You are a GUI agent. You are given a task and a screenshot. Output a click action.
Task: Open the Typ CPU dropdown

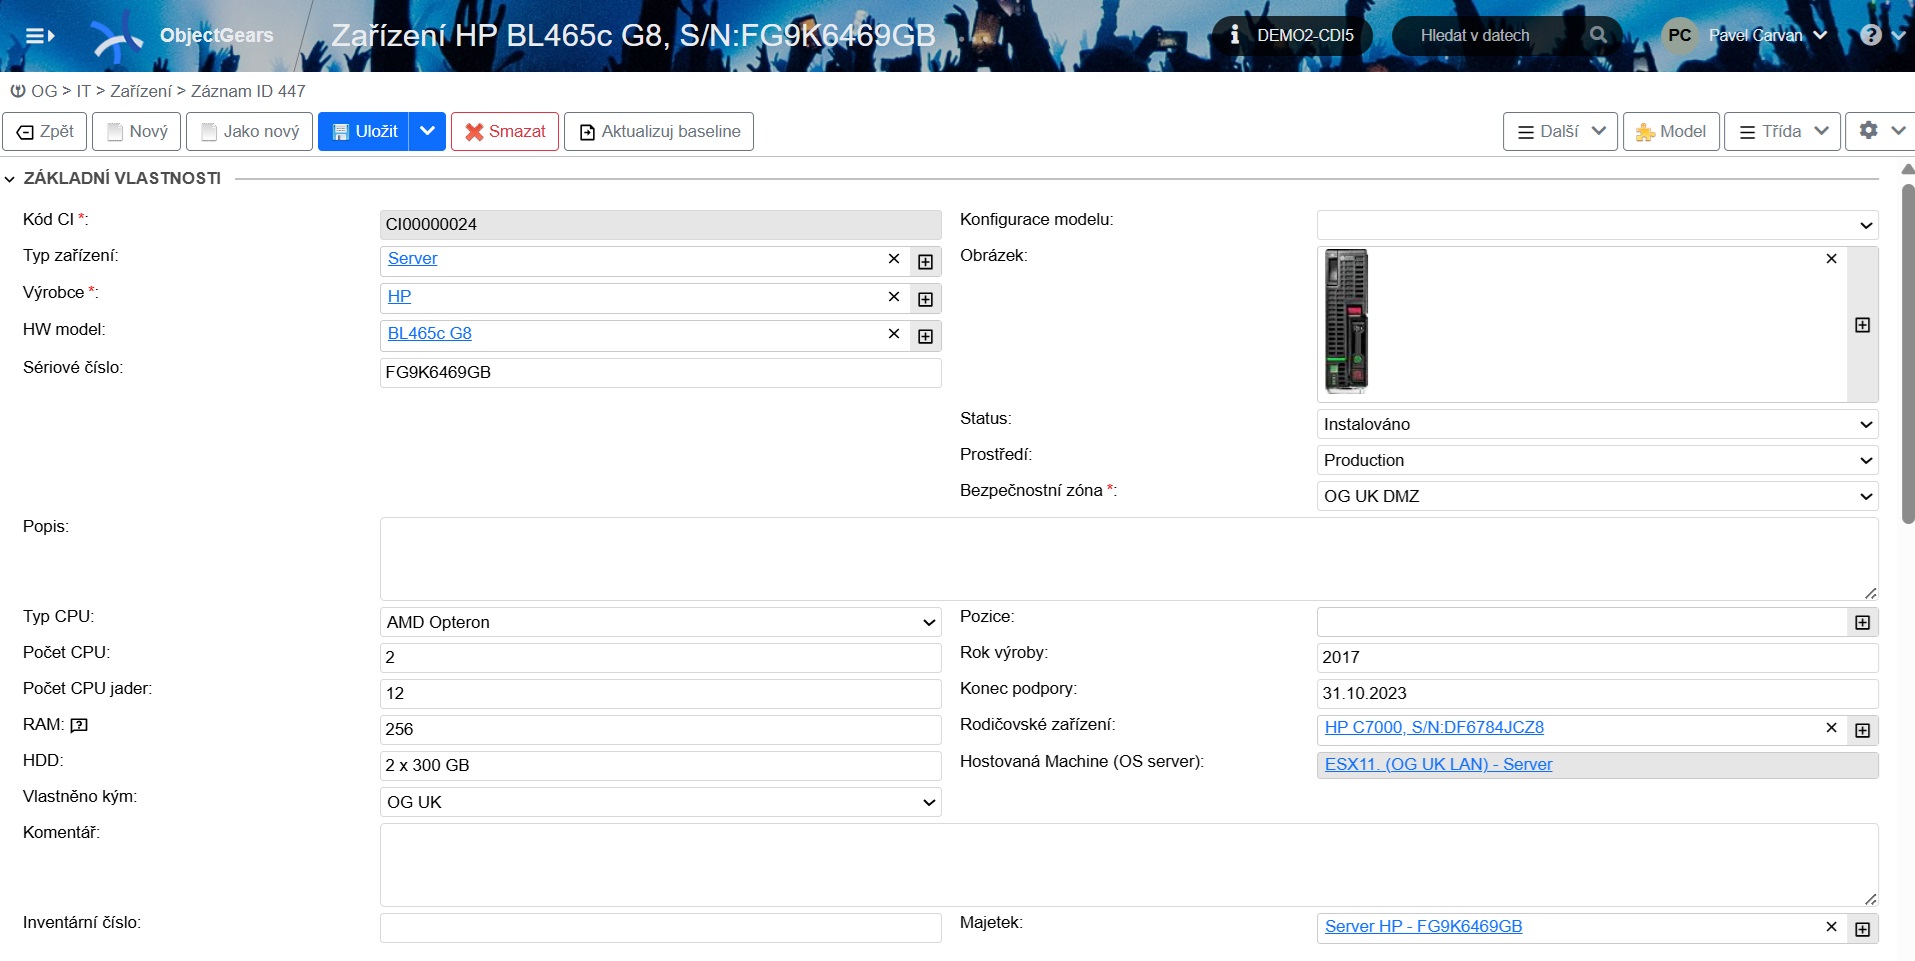click(x=660, y=622)
